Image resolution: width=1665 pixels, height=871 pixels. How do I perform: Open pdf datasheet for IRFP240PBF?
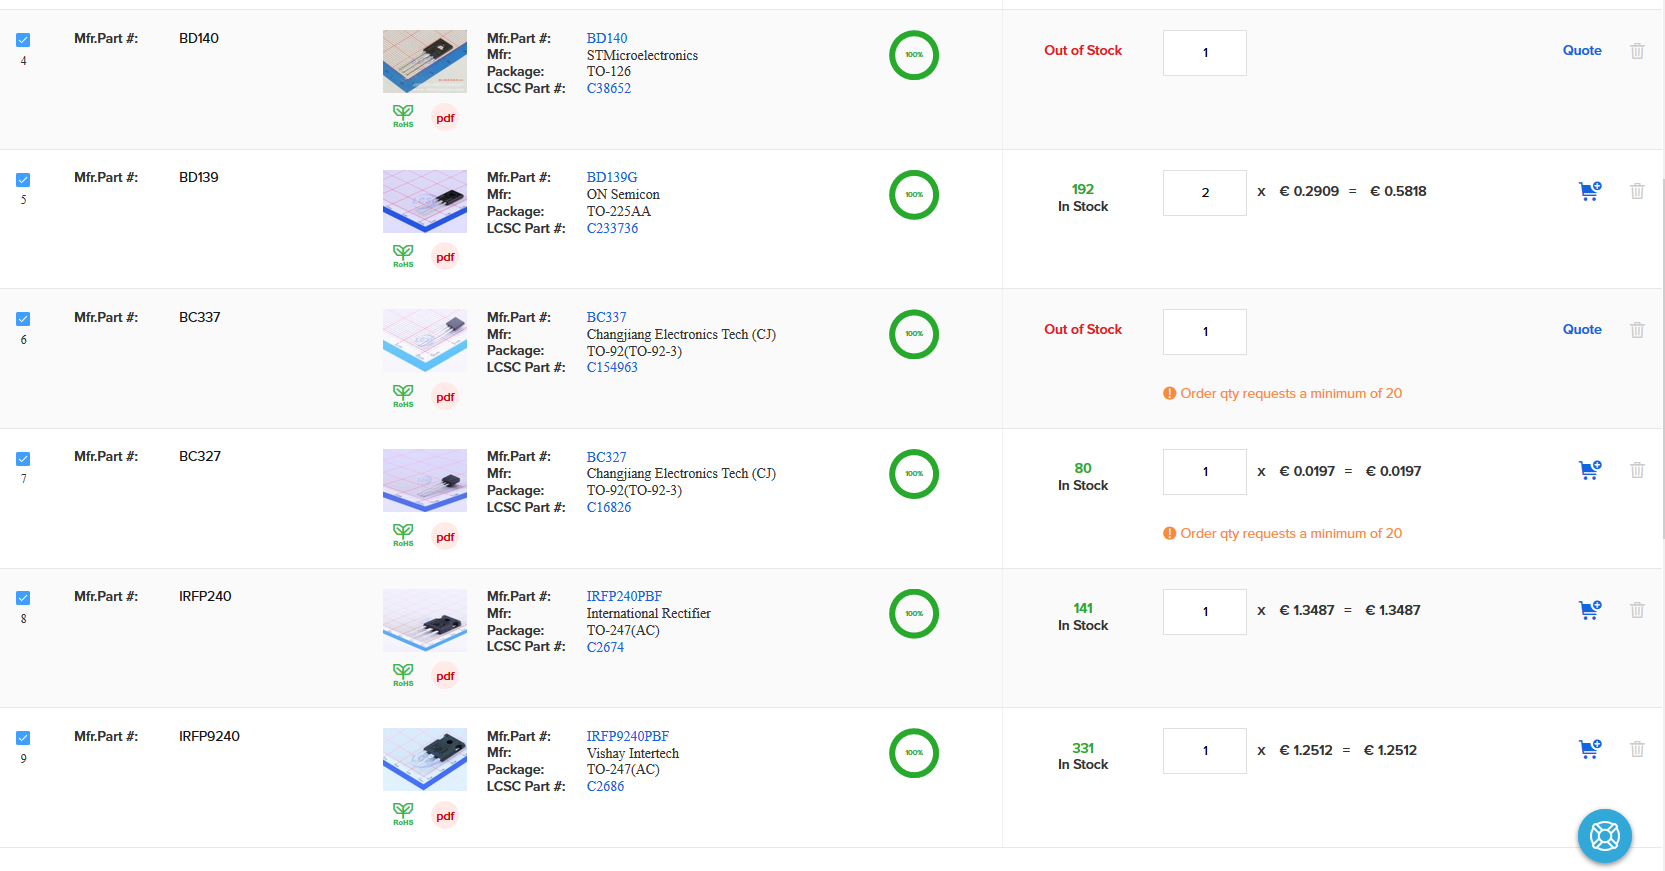[x=445, y=676]
